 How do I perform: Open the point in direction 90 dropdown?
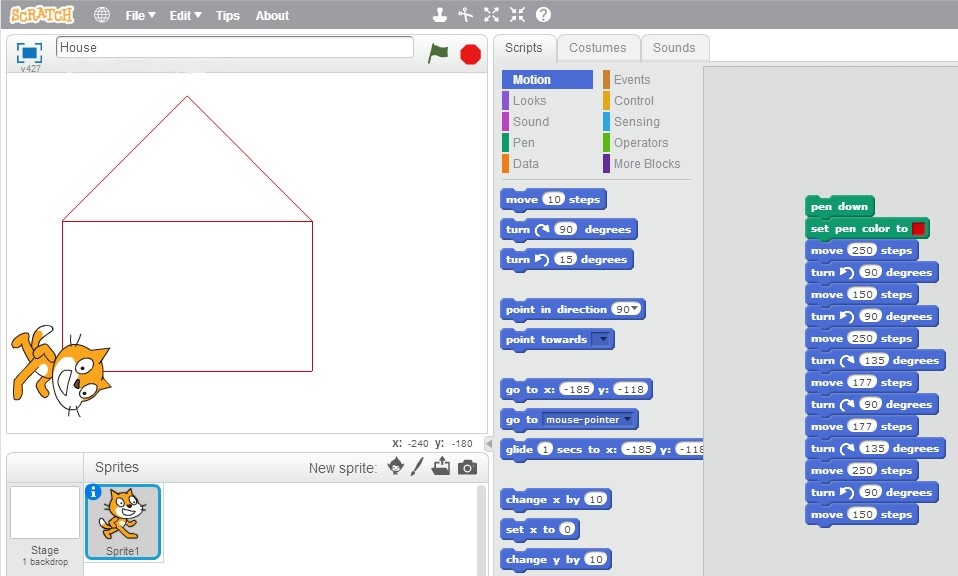634,310
